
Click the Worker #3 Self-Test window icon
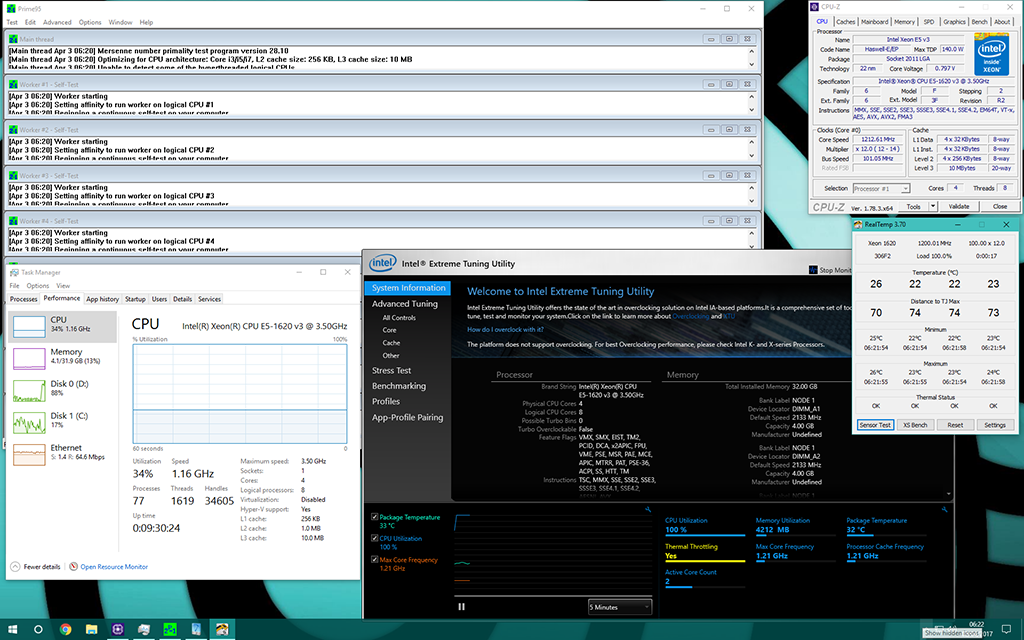[12, 176]
